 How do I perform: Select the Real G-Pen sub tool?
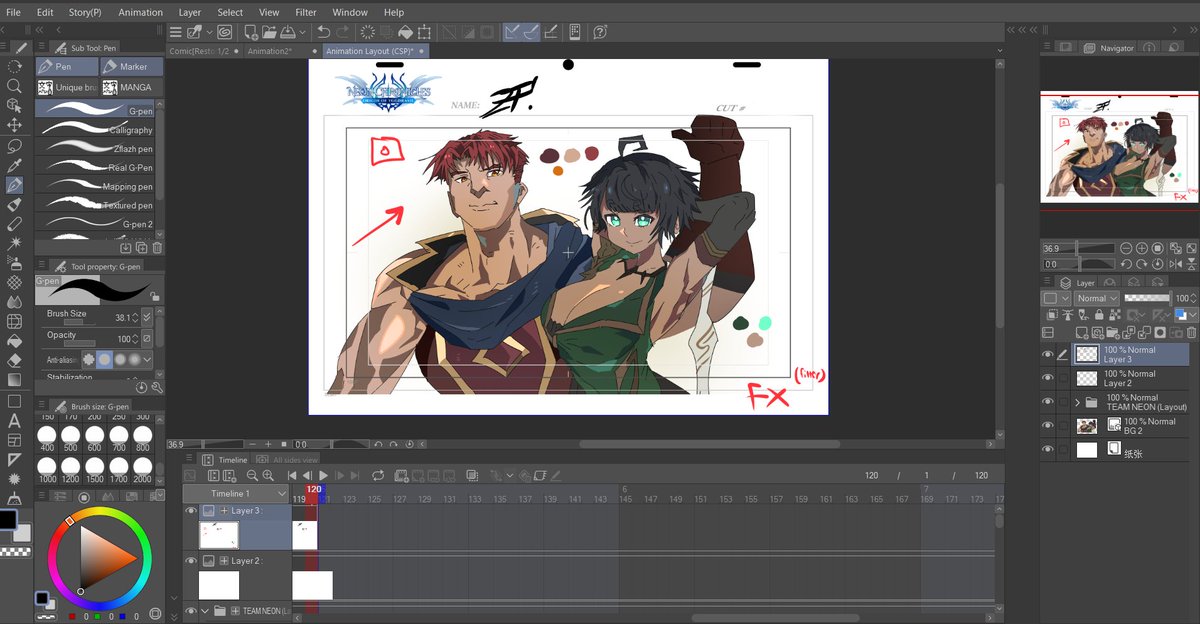coord(97,167)
